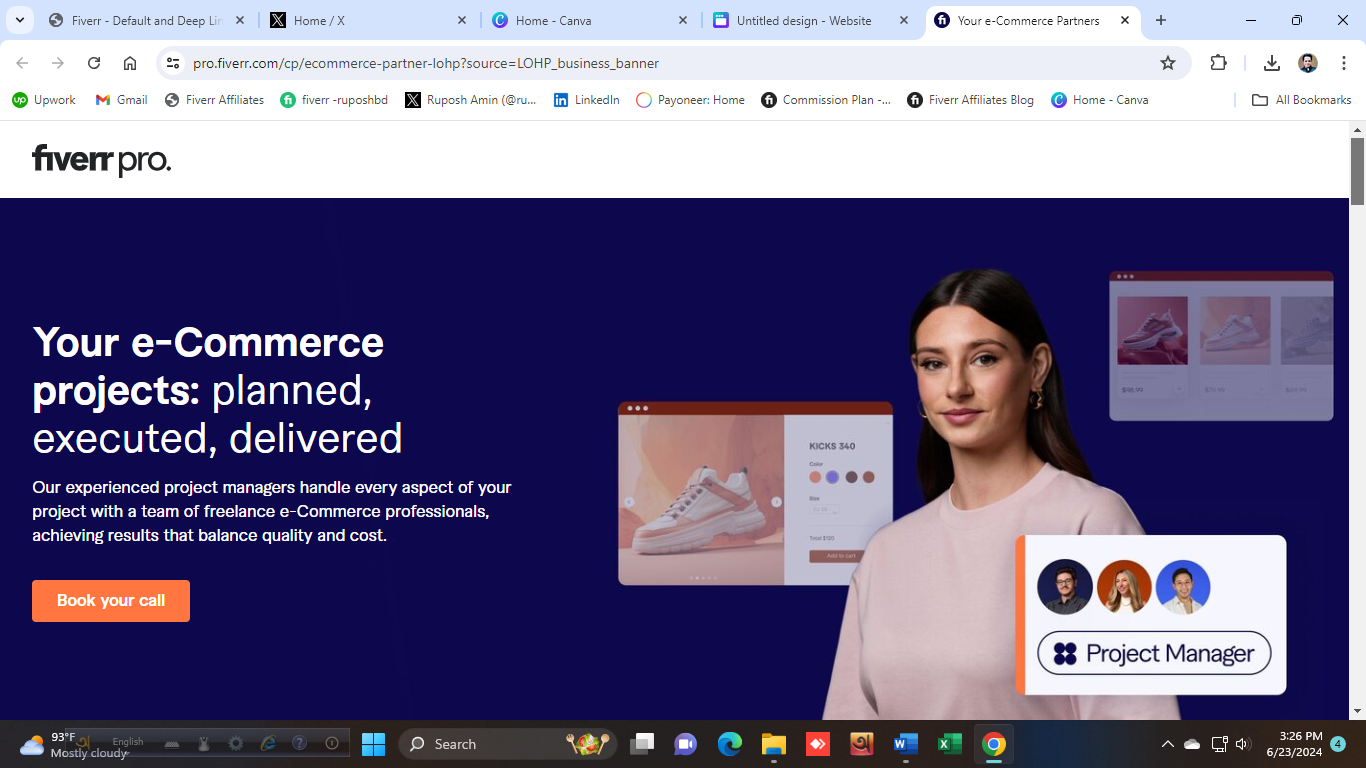Open the Payoneer: Home bookmark
The height and width of the screenshot is (768, 1366).
pyautogui.click(x=690, y=100)
